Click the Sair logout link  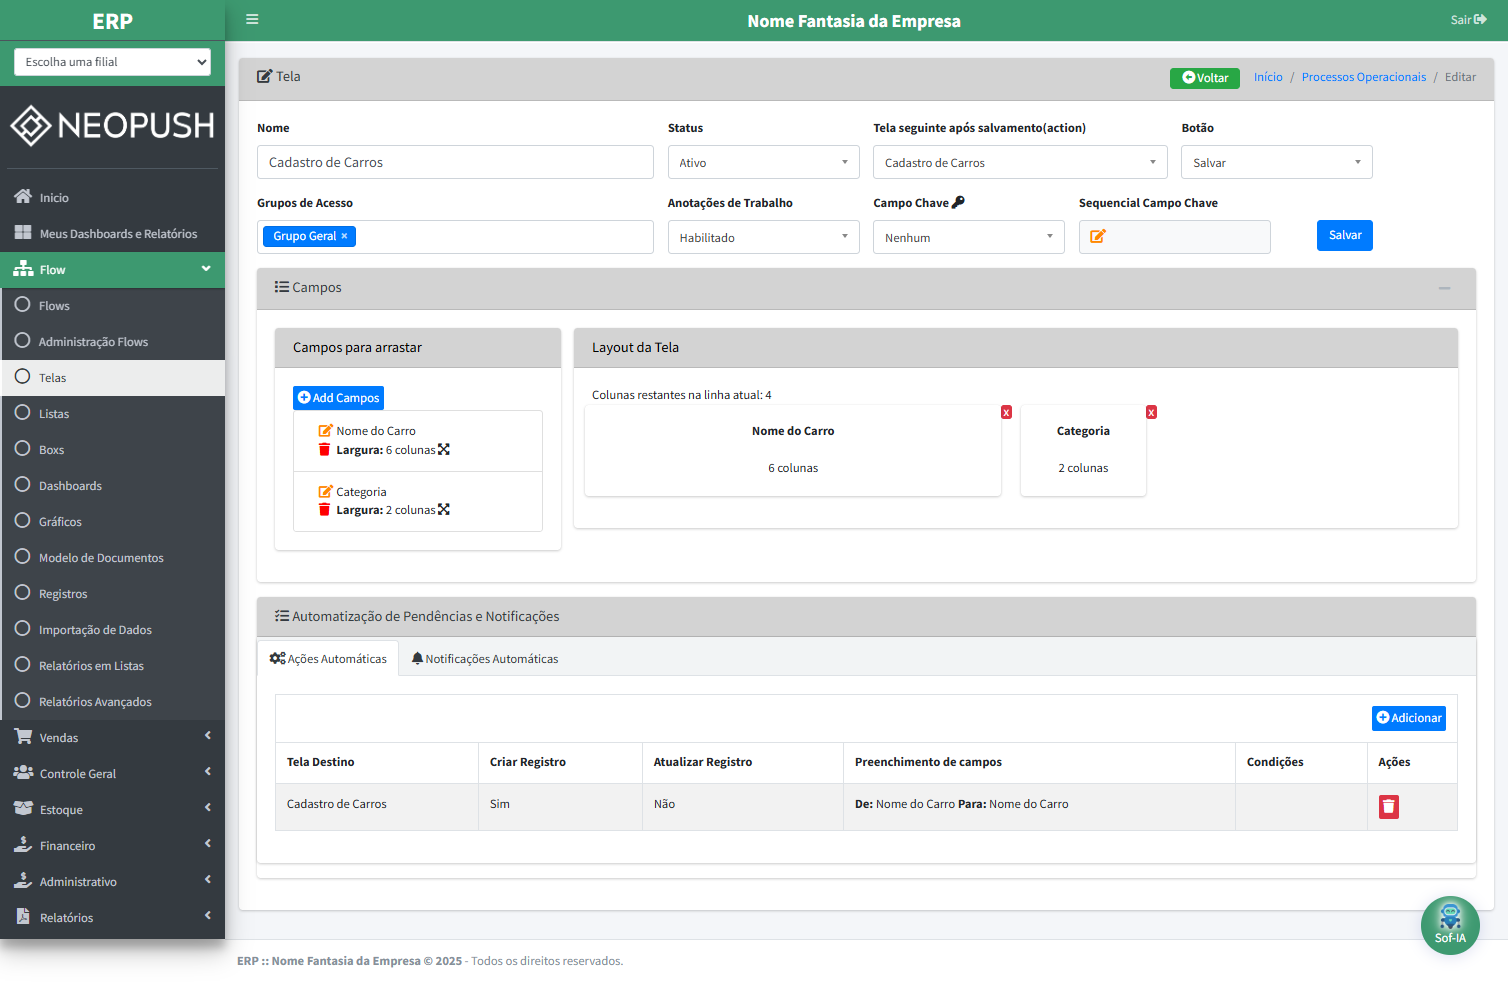tap(1468, 20)
